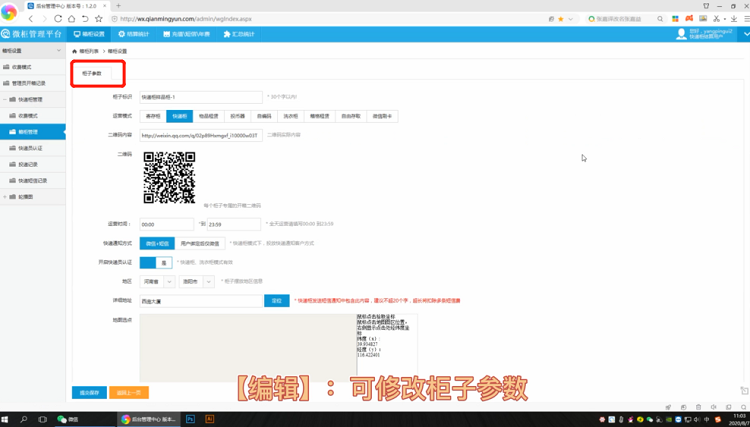Open the taskbar search icon
Image resolution: width=750 pixels, height=427 pixels.
pos(23,419)
